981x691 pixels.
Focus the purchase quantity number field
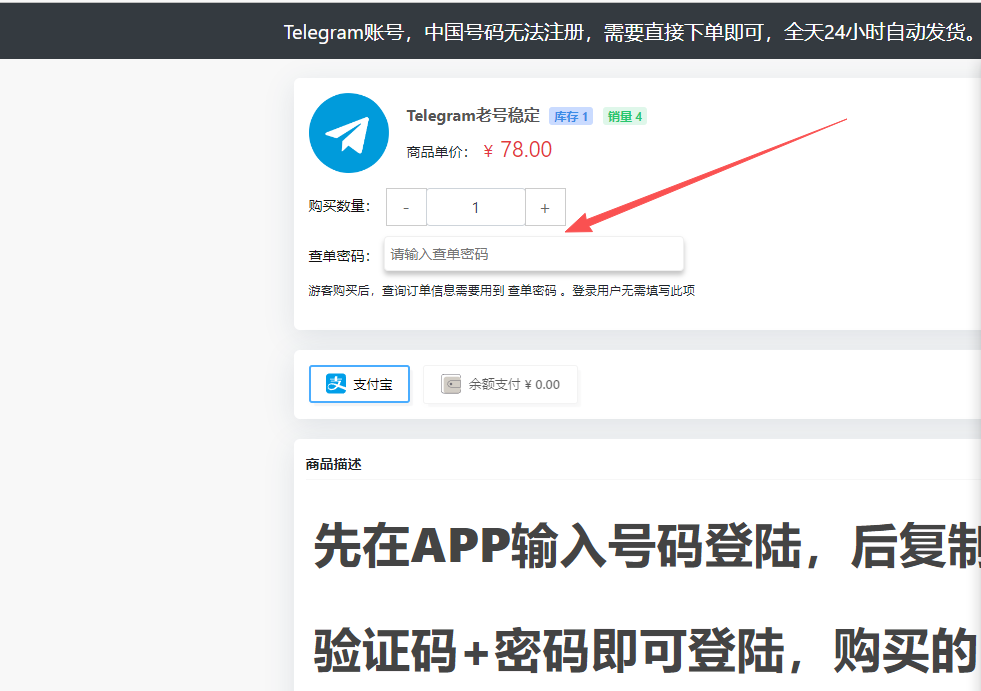click(475, 207)
